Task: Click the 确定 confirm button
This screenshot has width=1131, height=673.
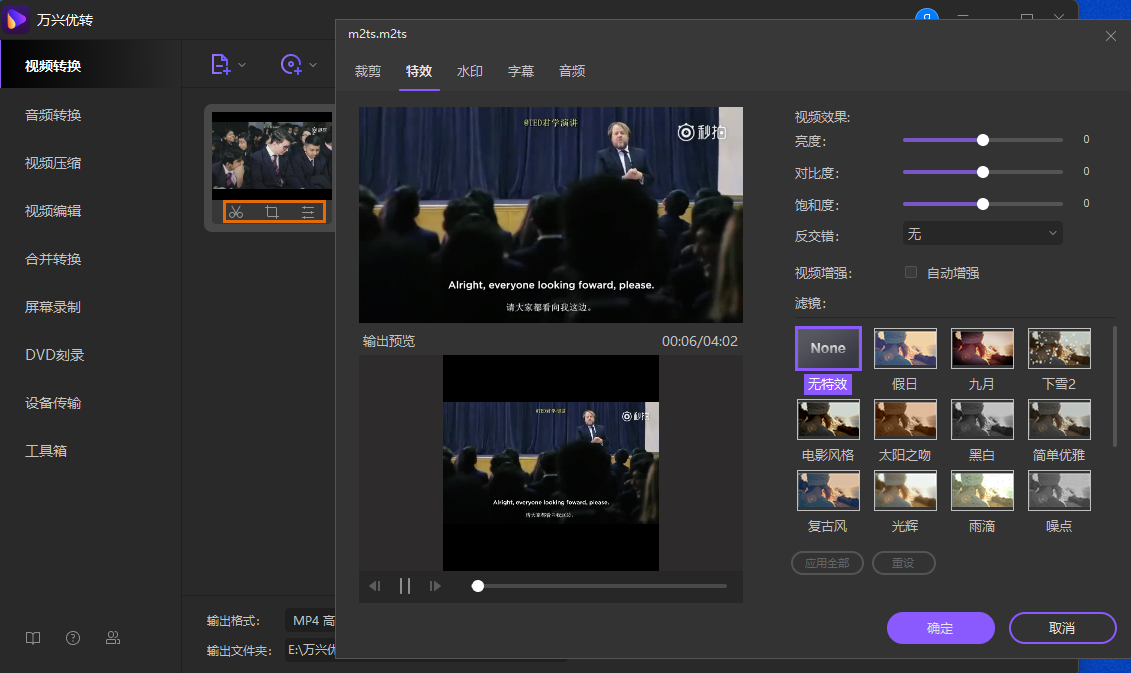Action: click(x=940, y=628)
